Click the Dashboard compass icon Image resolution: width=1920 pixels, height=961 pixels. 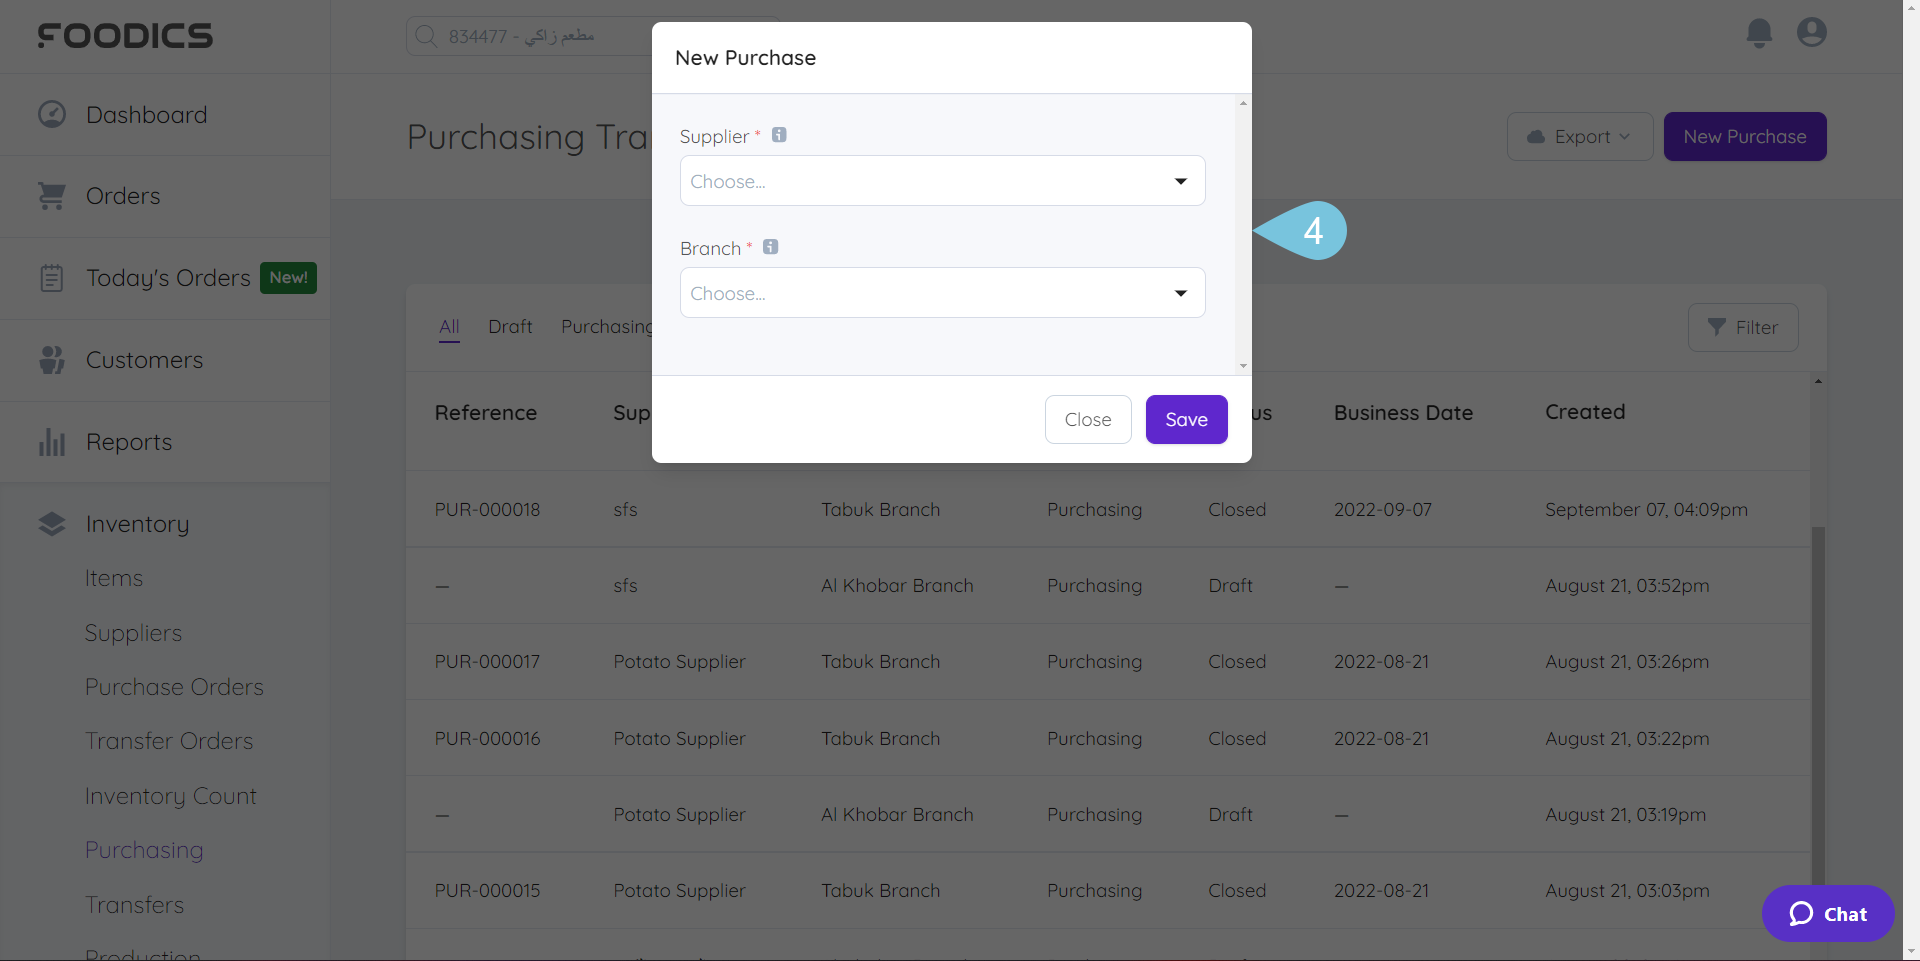click(51, 114)
